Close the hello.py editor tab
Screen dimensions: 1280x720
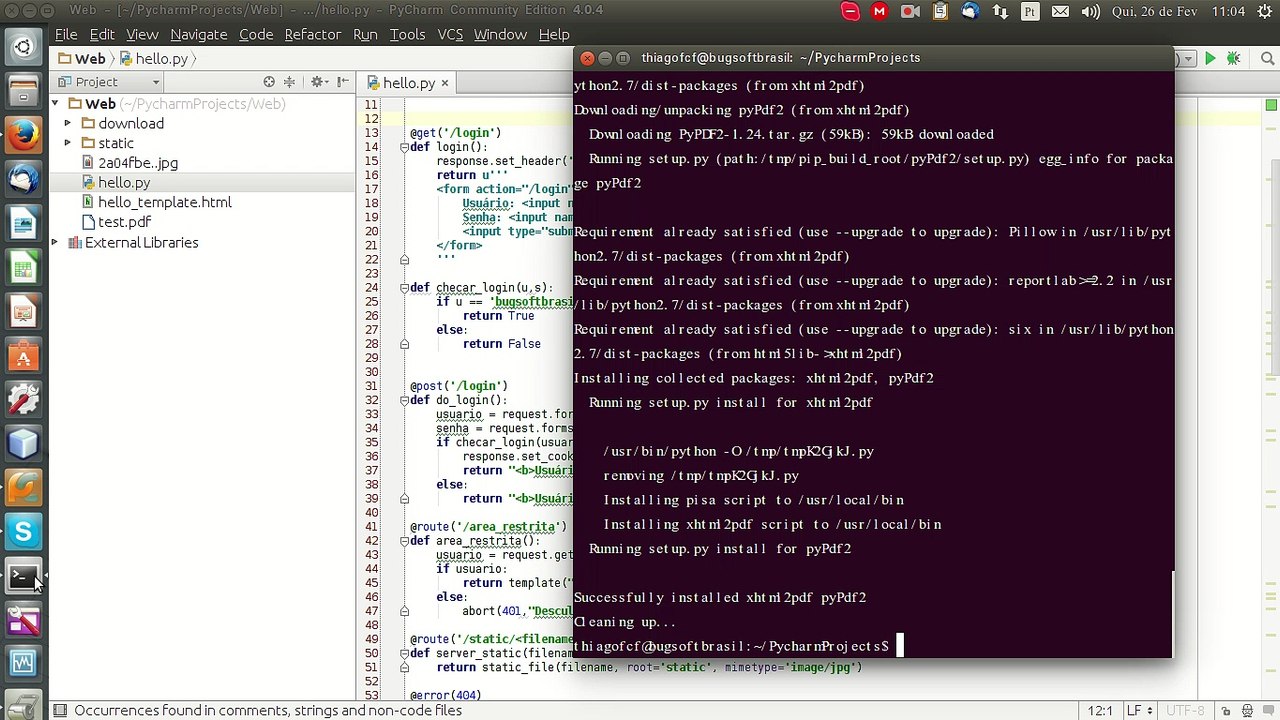(x=445, y=83)
